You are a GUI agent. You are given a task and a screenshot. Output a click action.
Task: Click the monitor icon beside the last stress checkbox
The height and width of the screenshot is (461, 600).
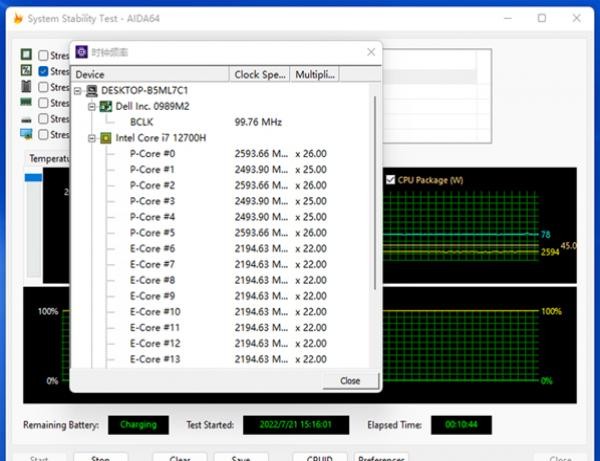point(26,134)
